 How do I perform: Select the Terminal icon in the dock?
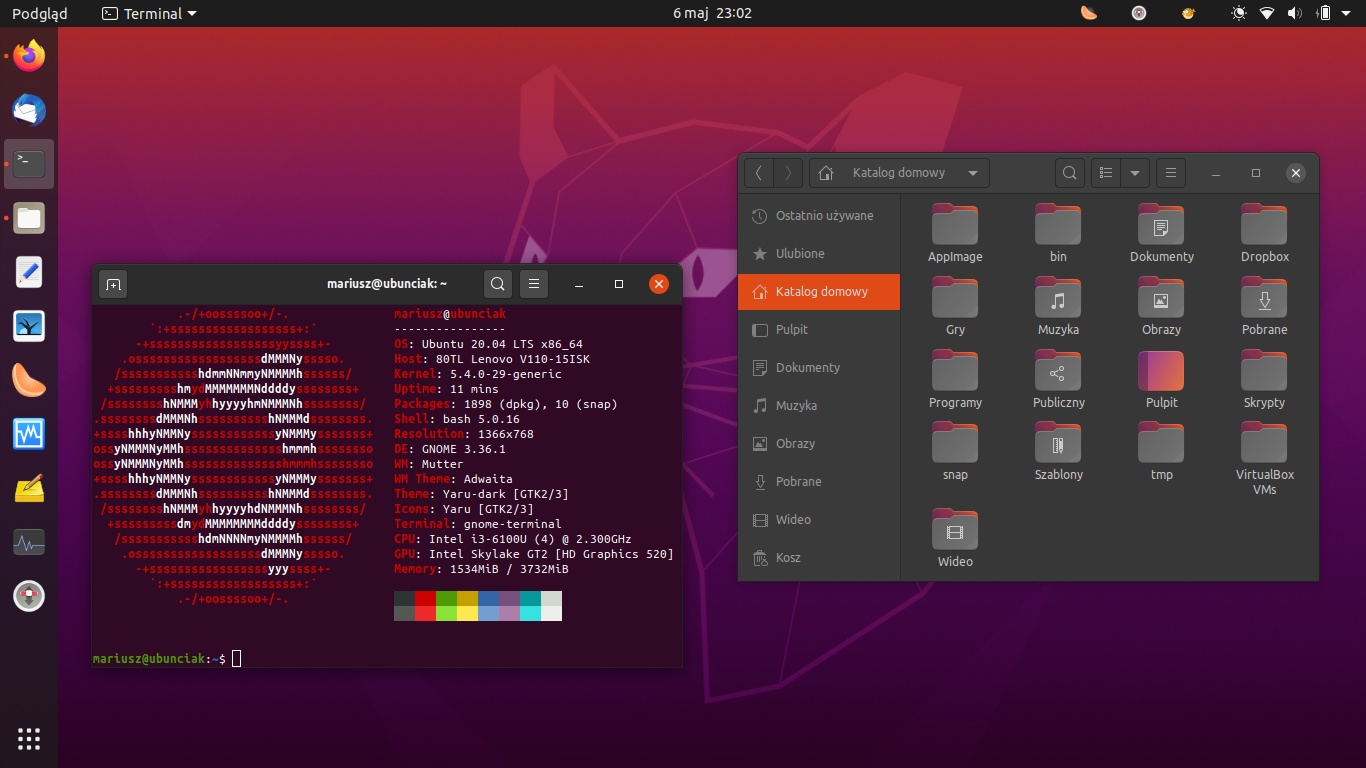click(29, 164)
